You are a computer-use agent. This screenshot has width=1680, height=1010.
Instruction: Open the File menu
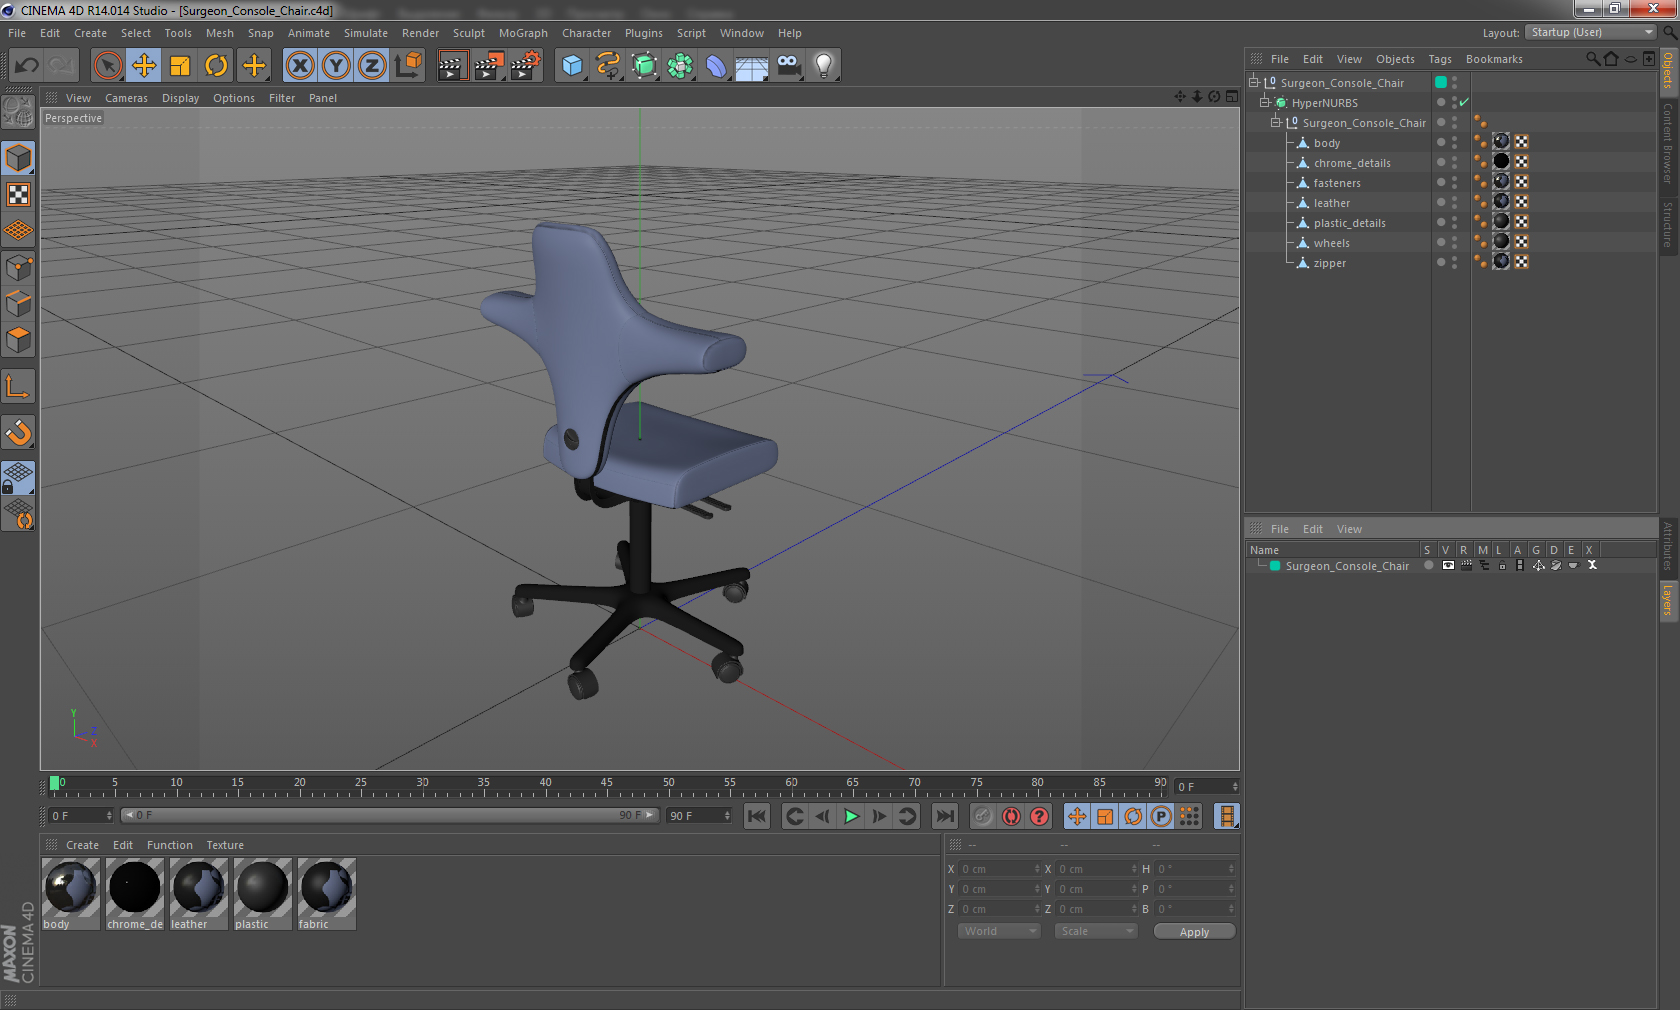click(17, 33)
